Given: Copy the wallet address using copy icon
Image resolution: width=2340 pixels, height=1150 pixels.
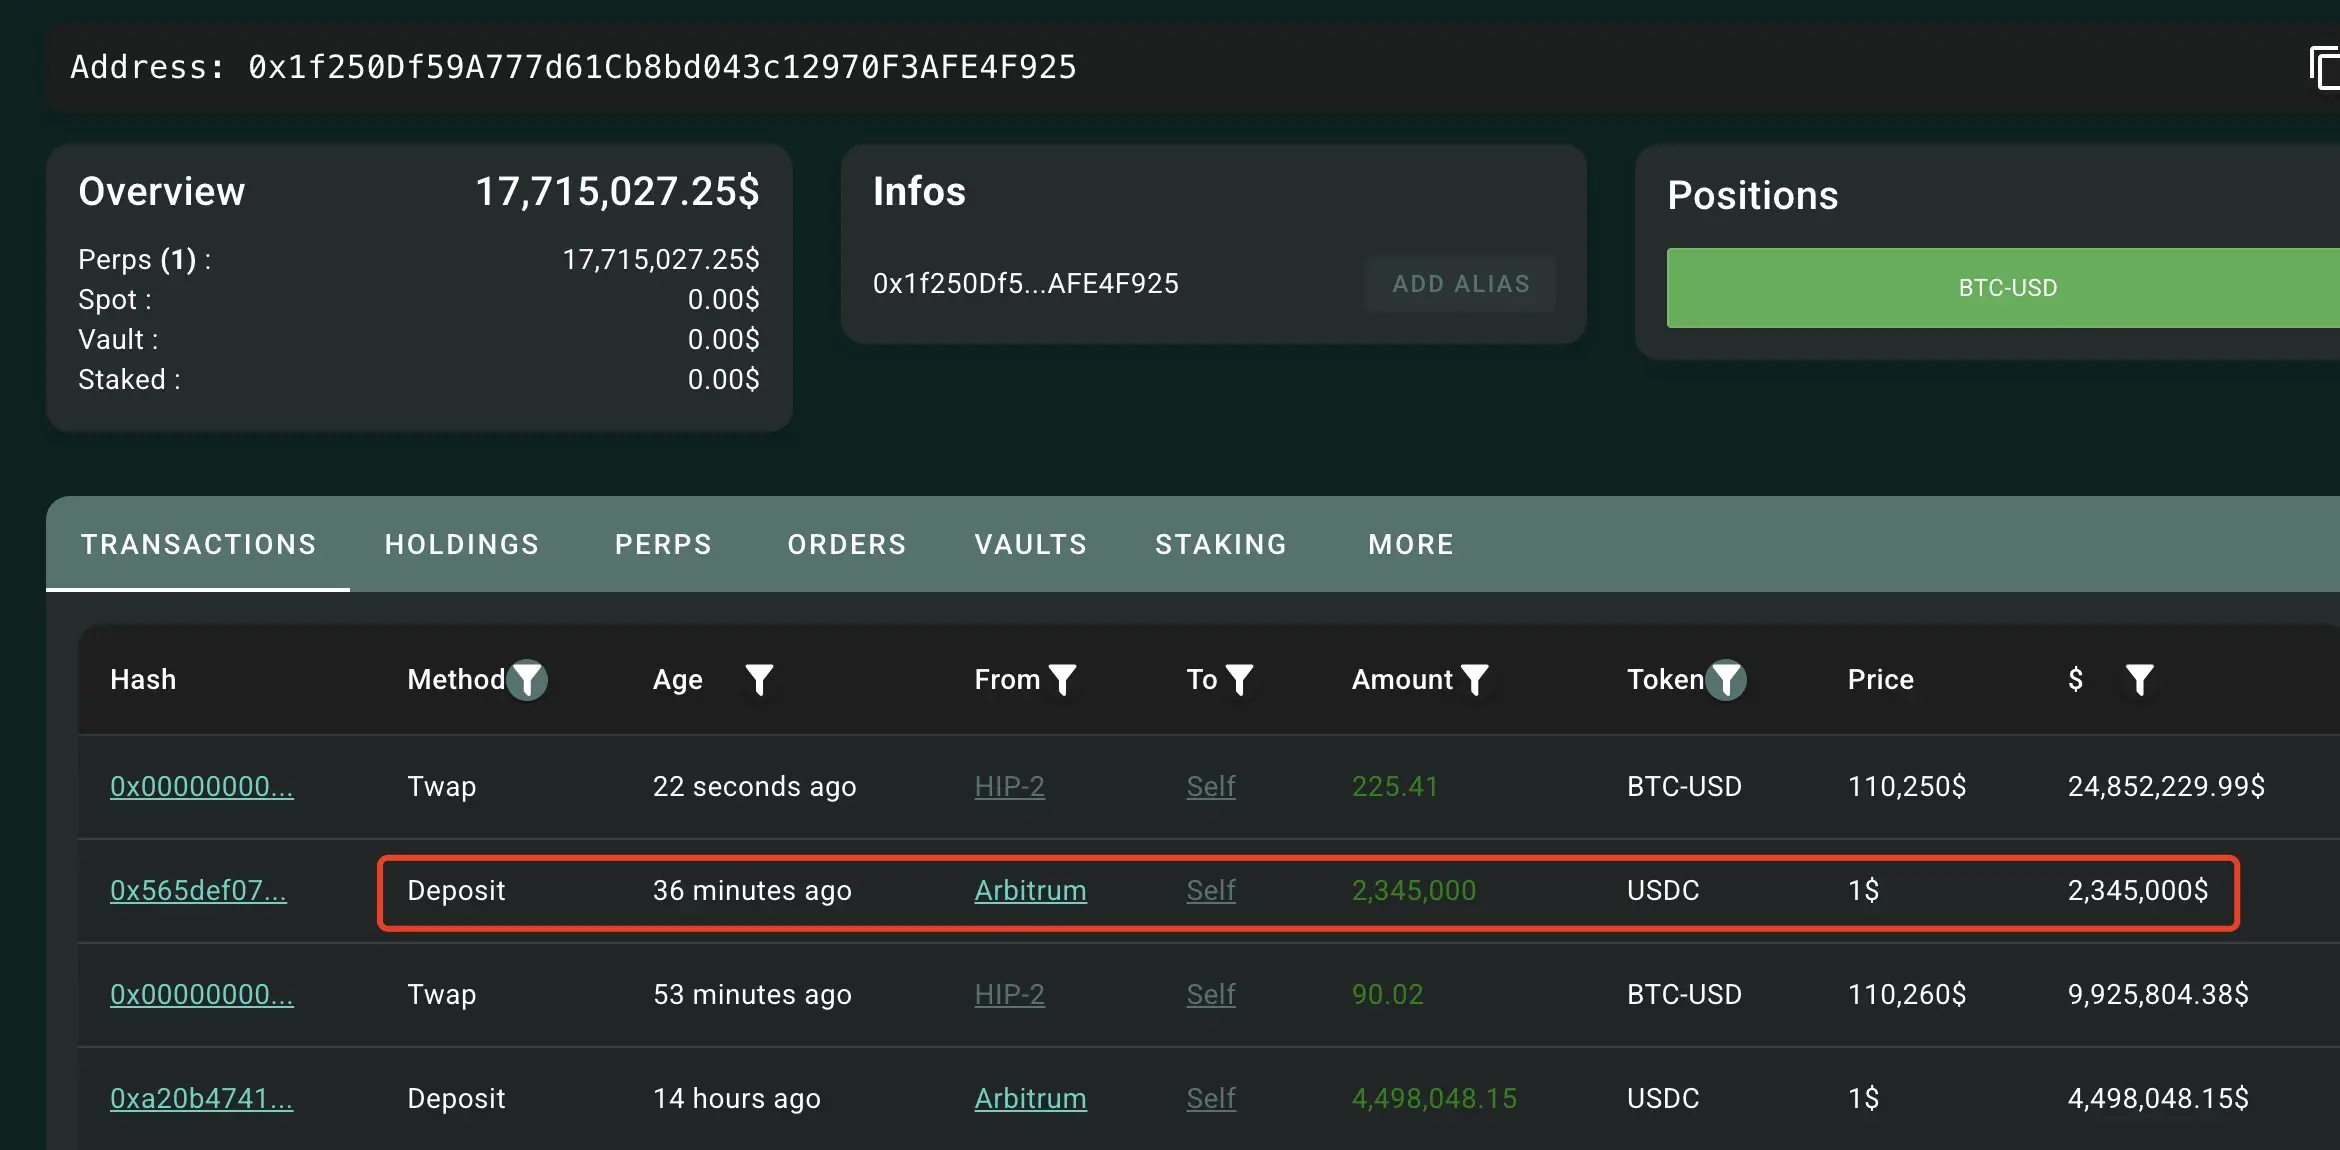Looking at the screenshot, I should pos(2325,69).
